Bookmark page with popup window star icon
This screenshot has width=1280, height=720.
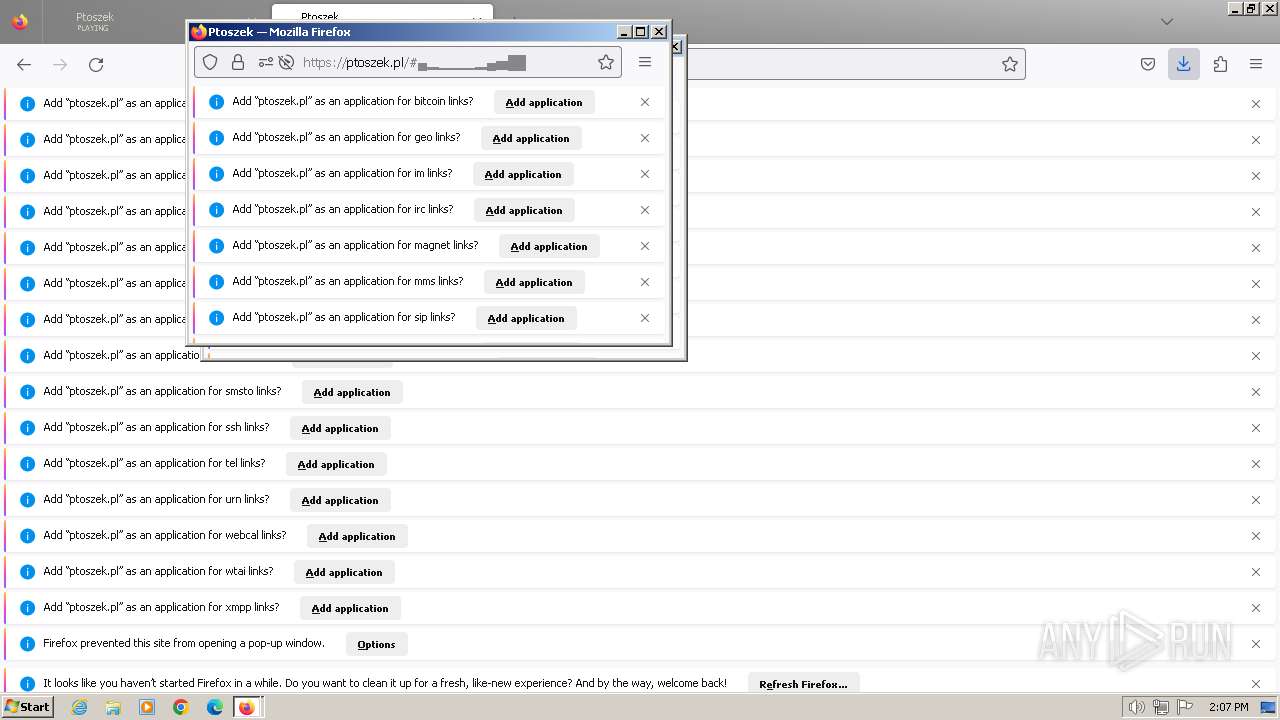click(x=606, y=62)
